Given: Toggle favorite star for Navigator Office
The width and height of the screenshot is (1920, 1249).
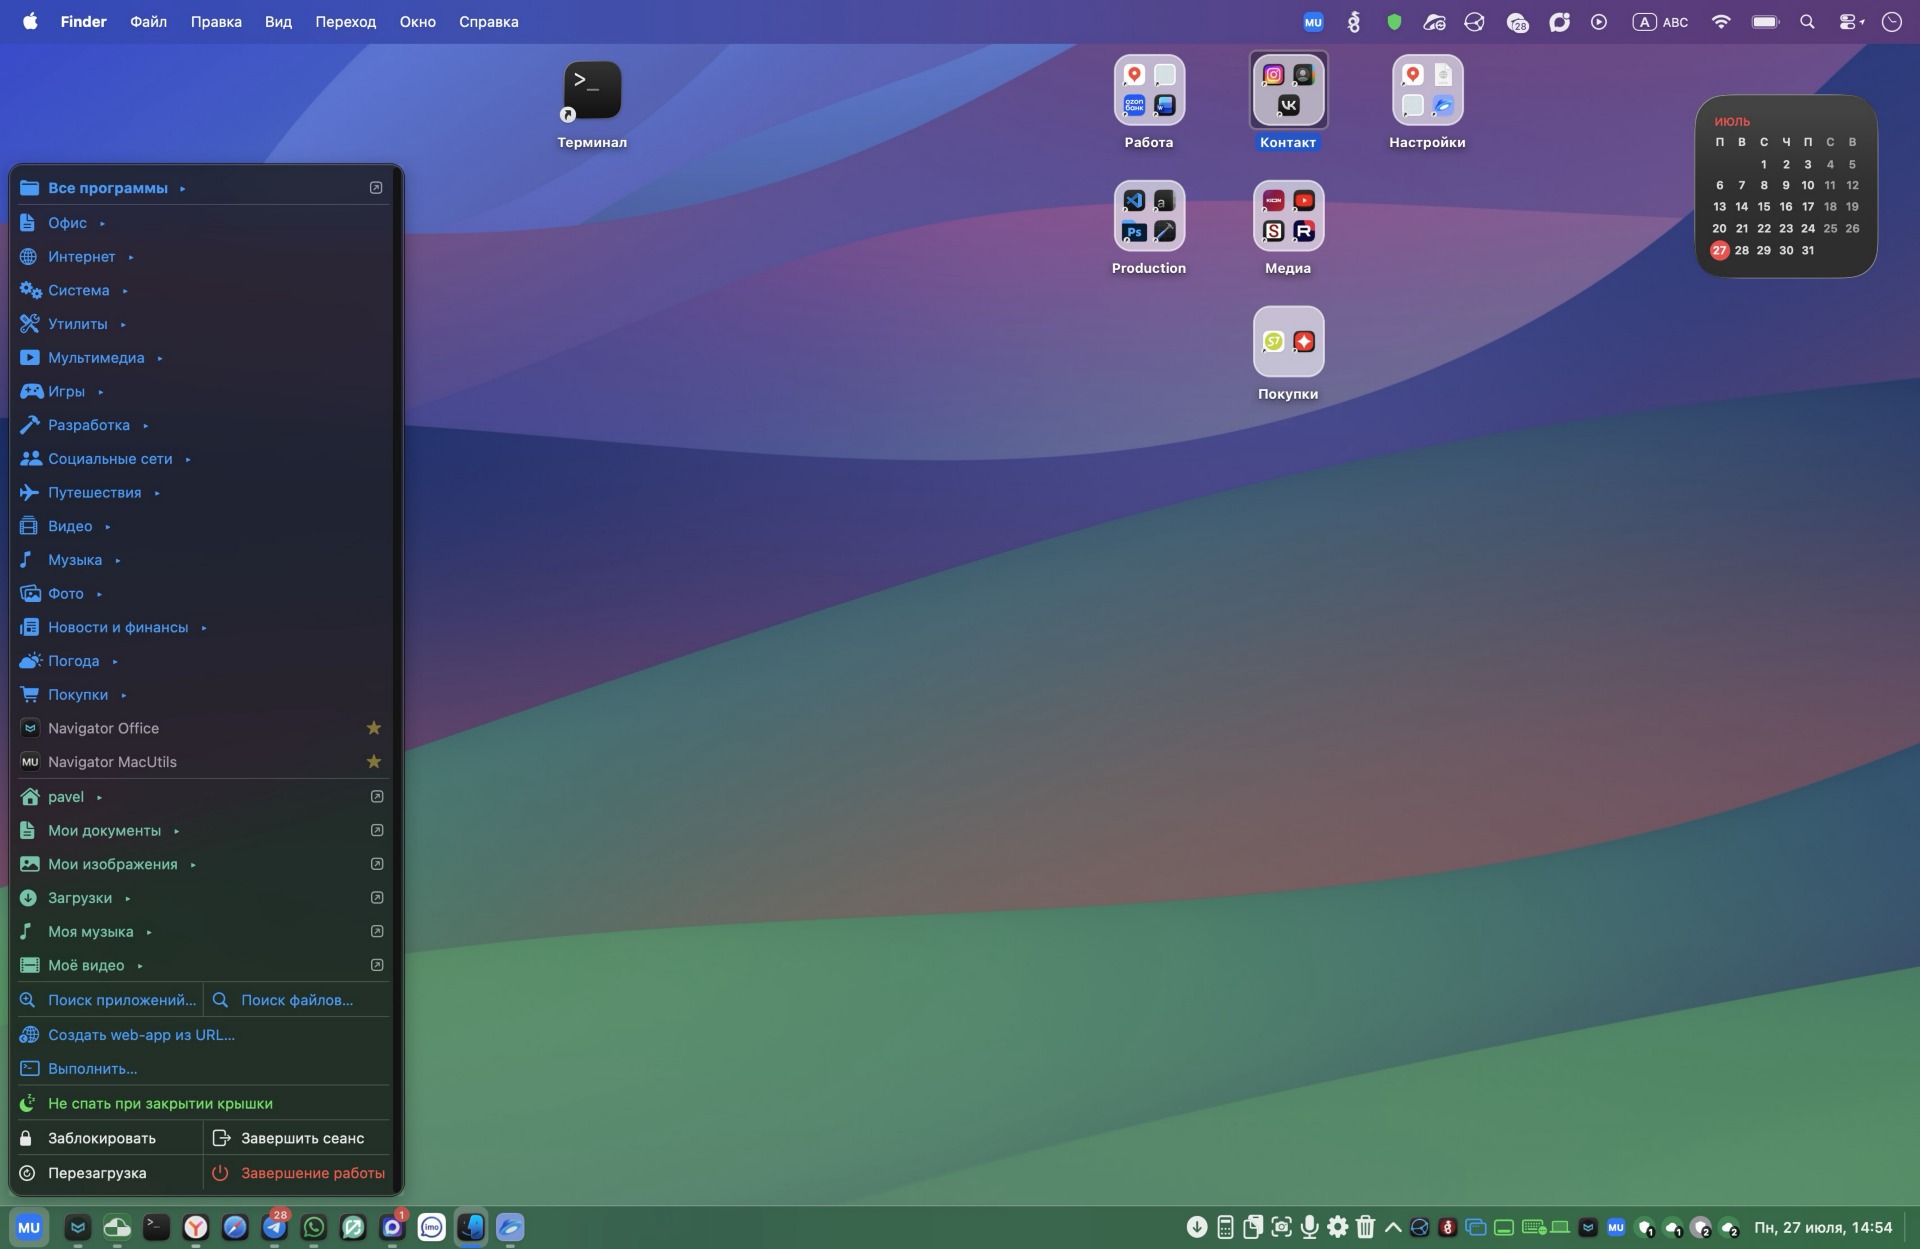Looking at the screenshot, I should tap(374, 728).
